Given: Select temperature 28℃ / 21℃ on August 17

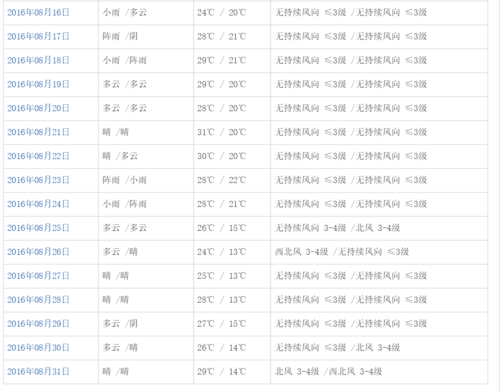Looking at the screenshot, I should click(221, 36).
